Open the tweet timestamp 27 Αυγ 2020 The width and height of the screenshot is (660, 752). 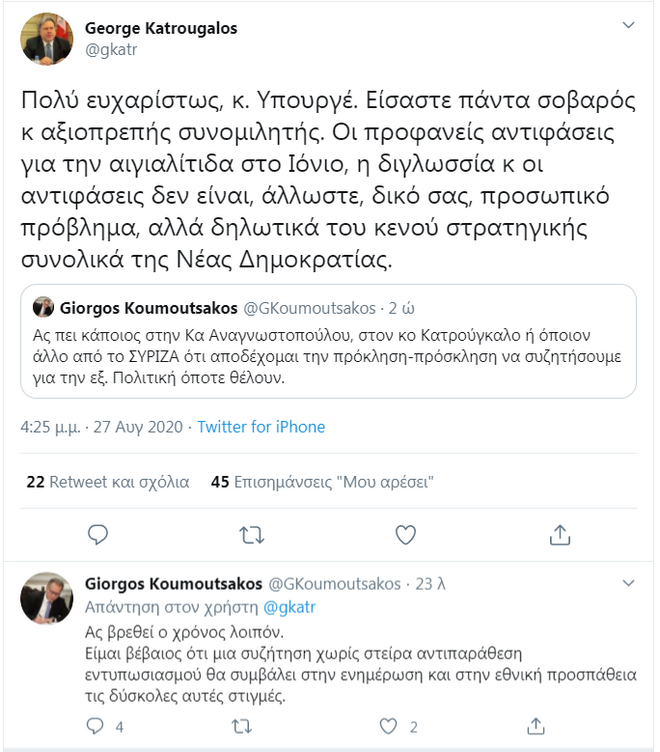[x=138, y=427]
